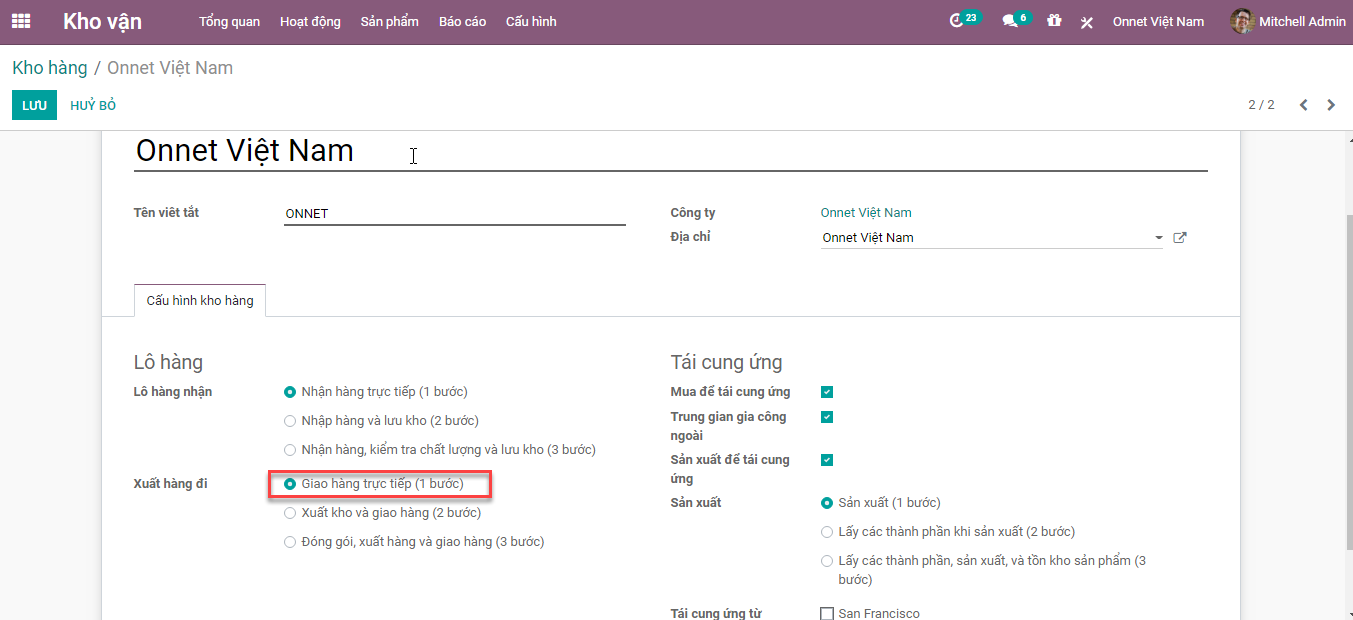Screen dimensions: 1353x620
Task: Click the debug tools cross icon
Action: coord(1087,22)
